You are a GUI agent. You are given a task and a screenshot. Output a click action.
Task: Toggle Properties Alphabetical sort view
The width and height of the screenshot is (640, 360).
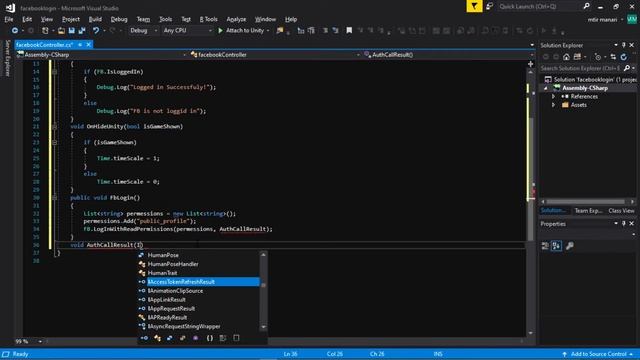click(x=557, y=246)
